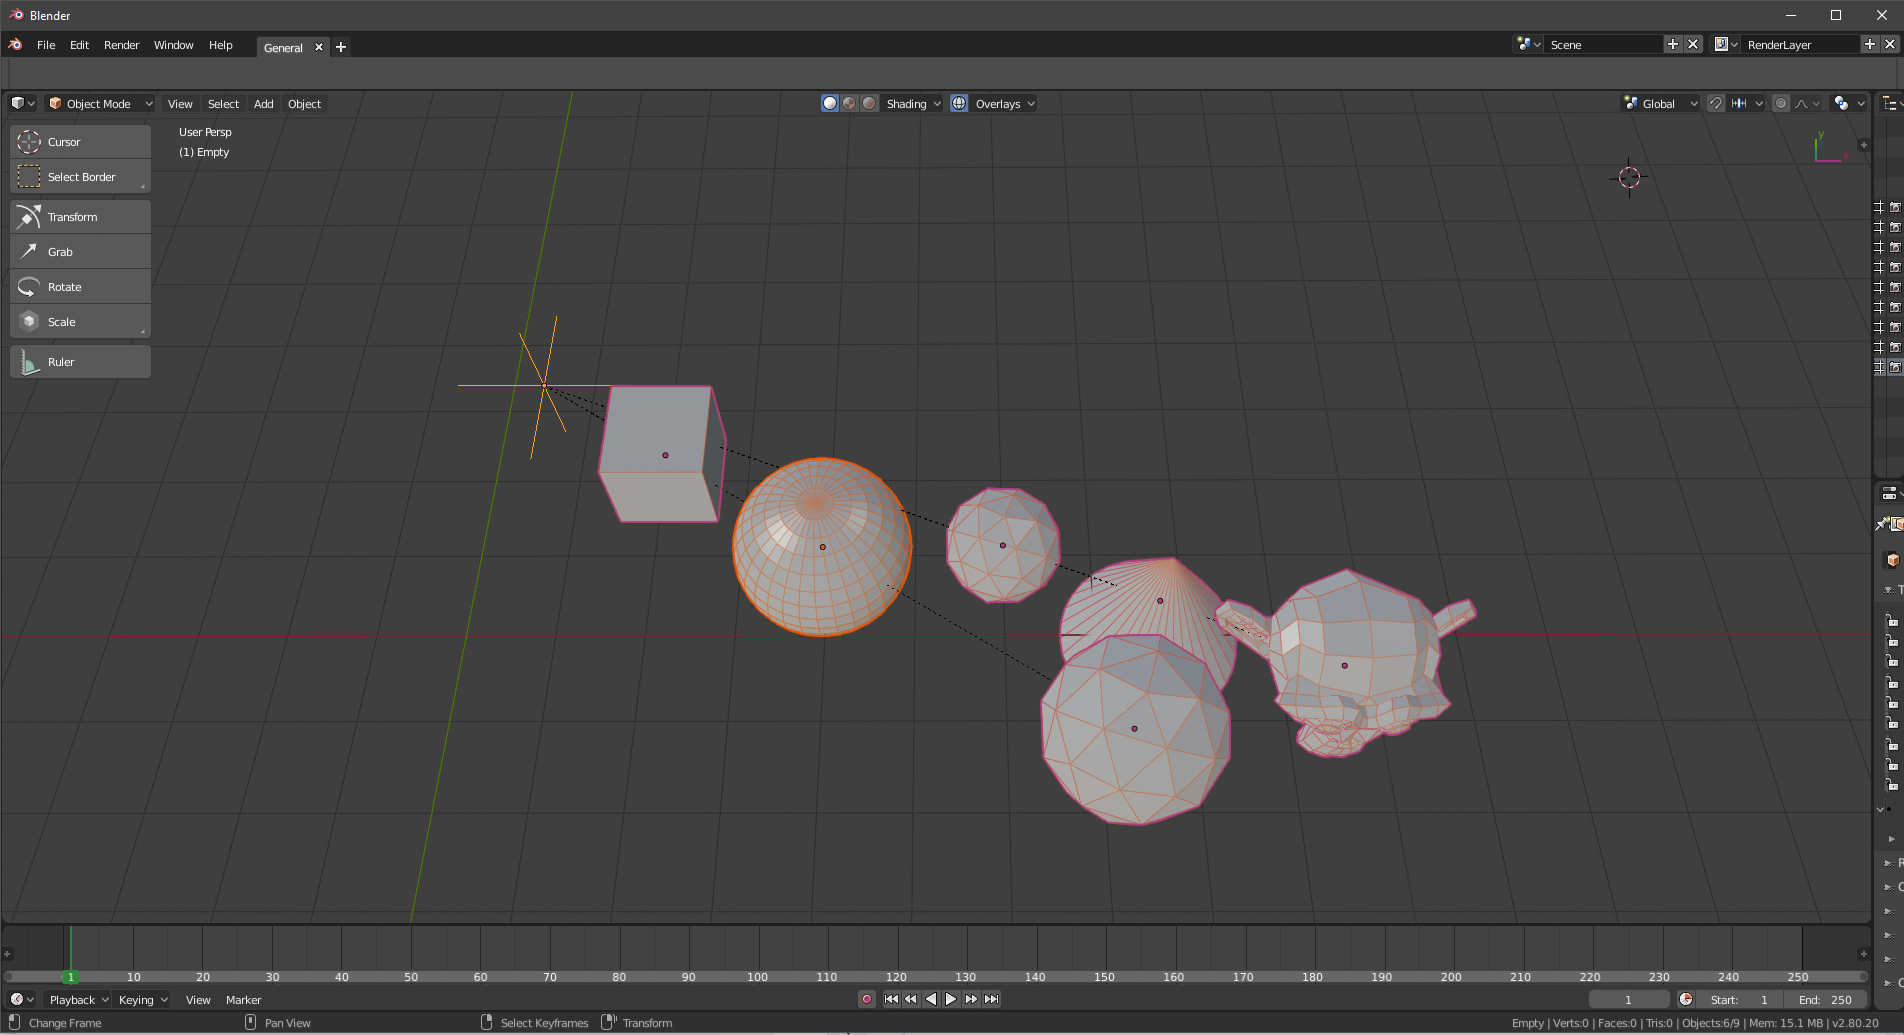Open the Render menu
Image resolution: width=1904 pixels, height=1035 pixels.
(121, 45)
